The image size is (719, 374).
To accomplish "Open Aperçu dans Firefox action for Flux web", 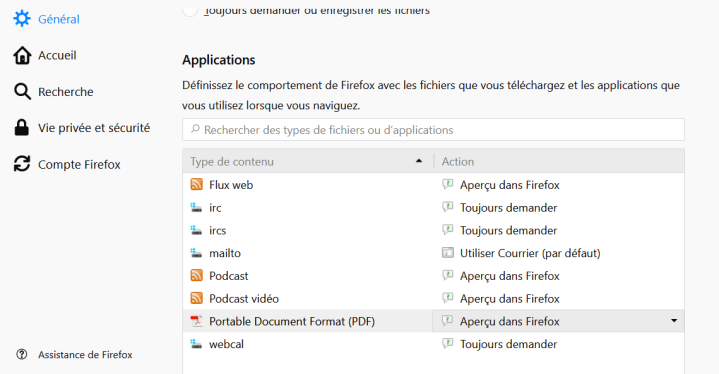I will click(509, 185).
